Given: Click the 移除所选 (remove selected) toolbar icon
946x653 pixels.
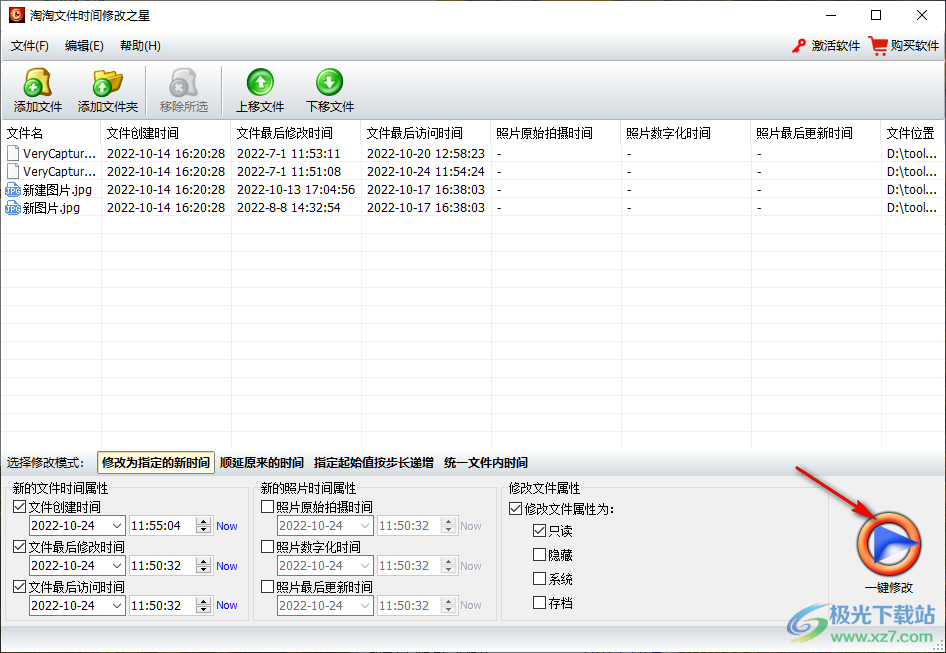Looking at the screenshot, I should tap(183, 82).
